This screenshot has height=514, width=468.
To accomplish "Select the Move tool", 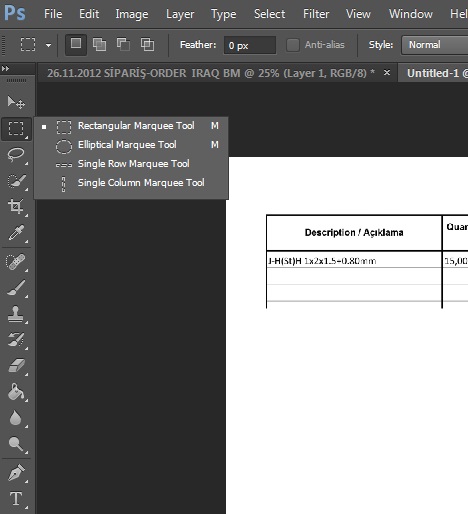I will coord(16,102).
